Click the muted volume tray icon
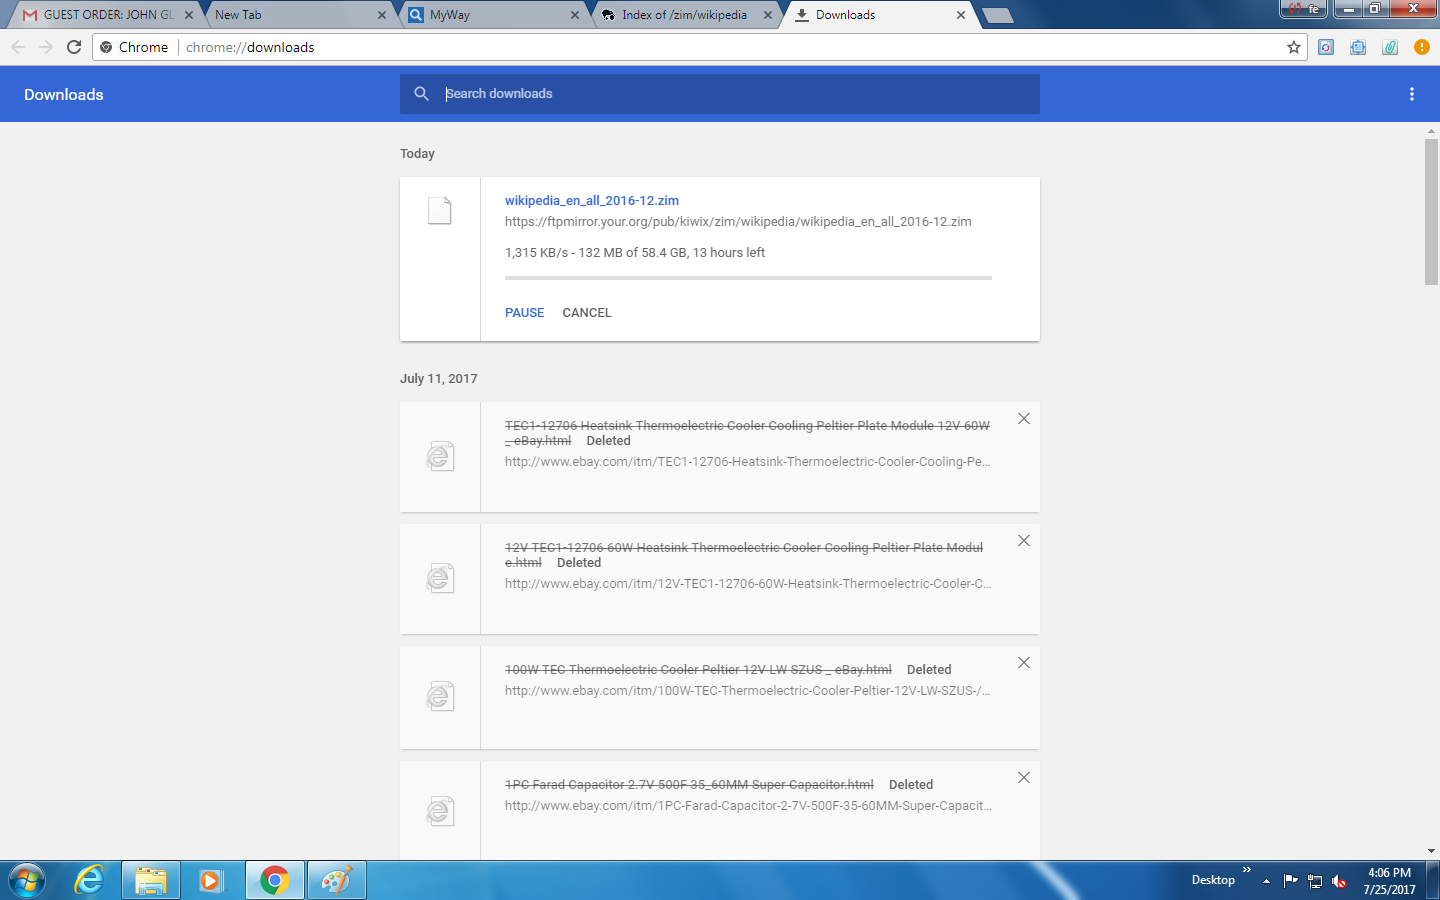This screenshot has width=1440, height=900. pyautogui.click(x=1339, y=881)
